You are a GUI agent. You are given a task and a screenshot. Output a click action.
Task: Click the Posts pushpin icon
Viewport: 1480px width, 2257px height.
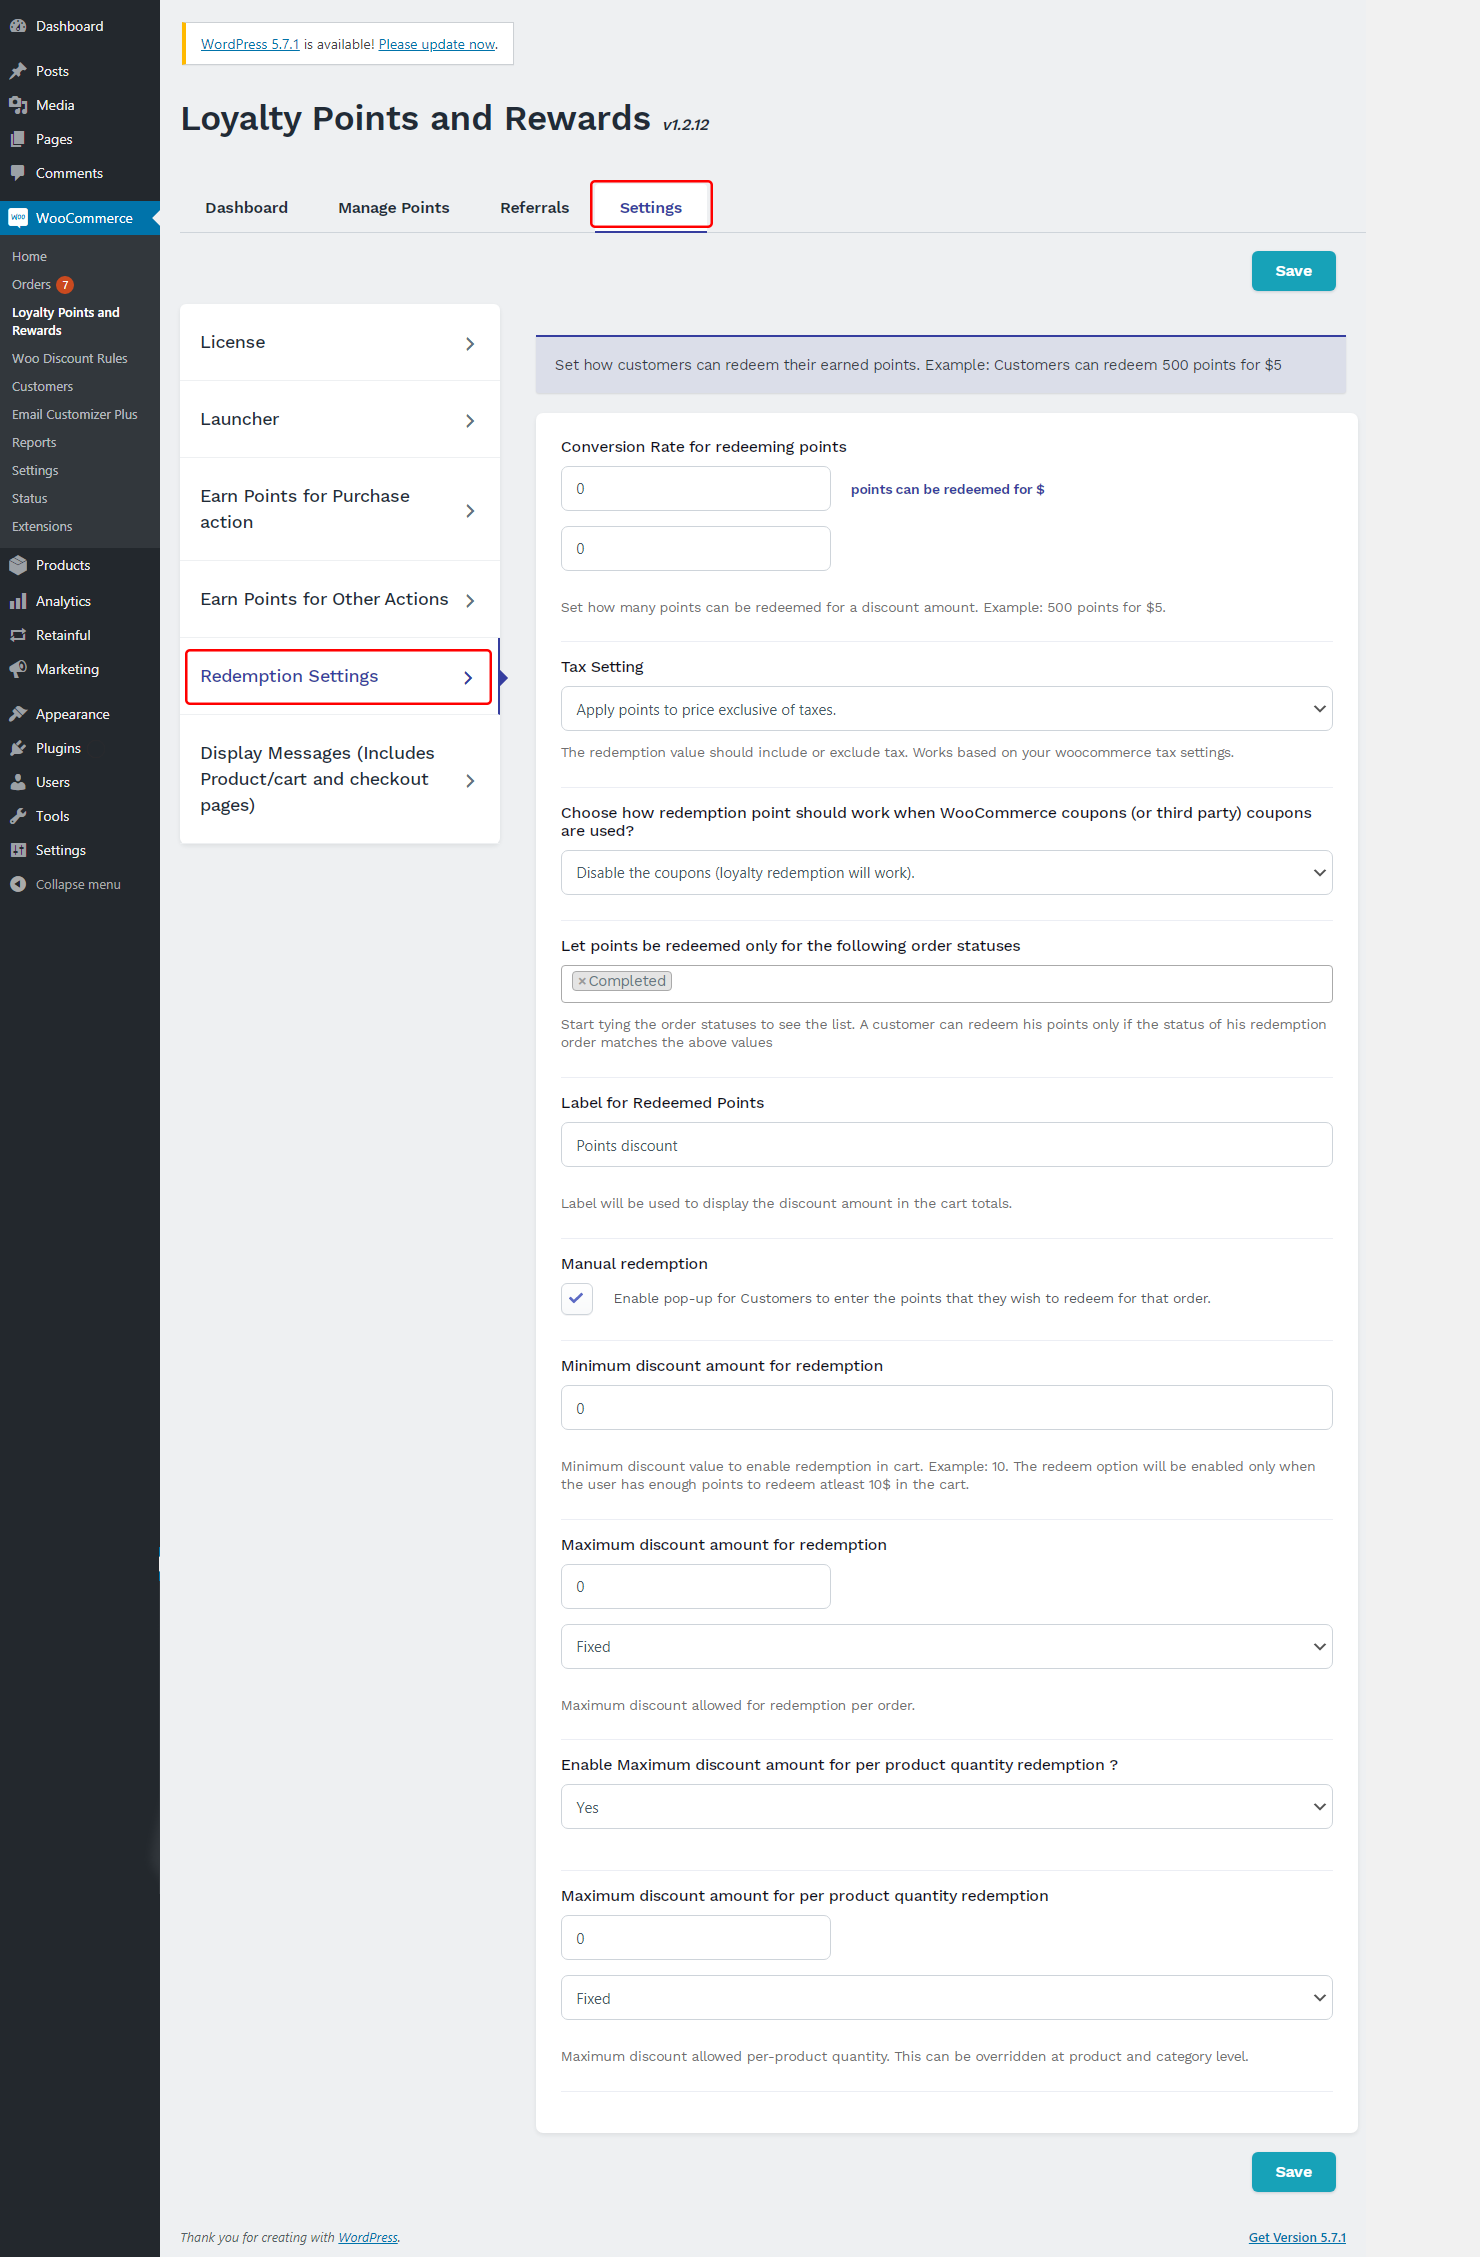pos(18,71)
